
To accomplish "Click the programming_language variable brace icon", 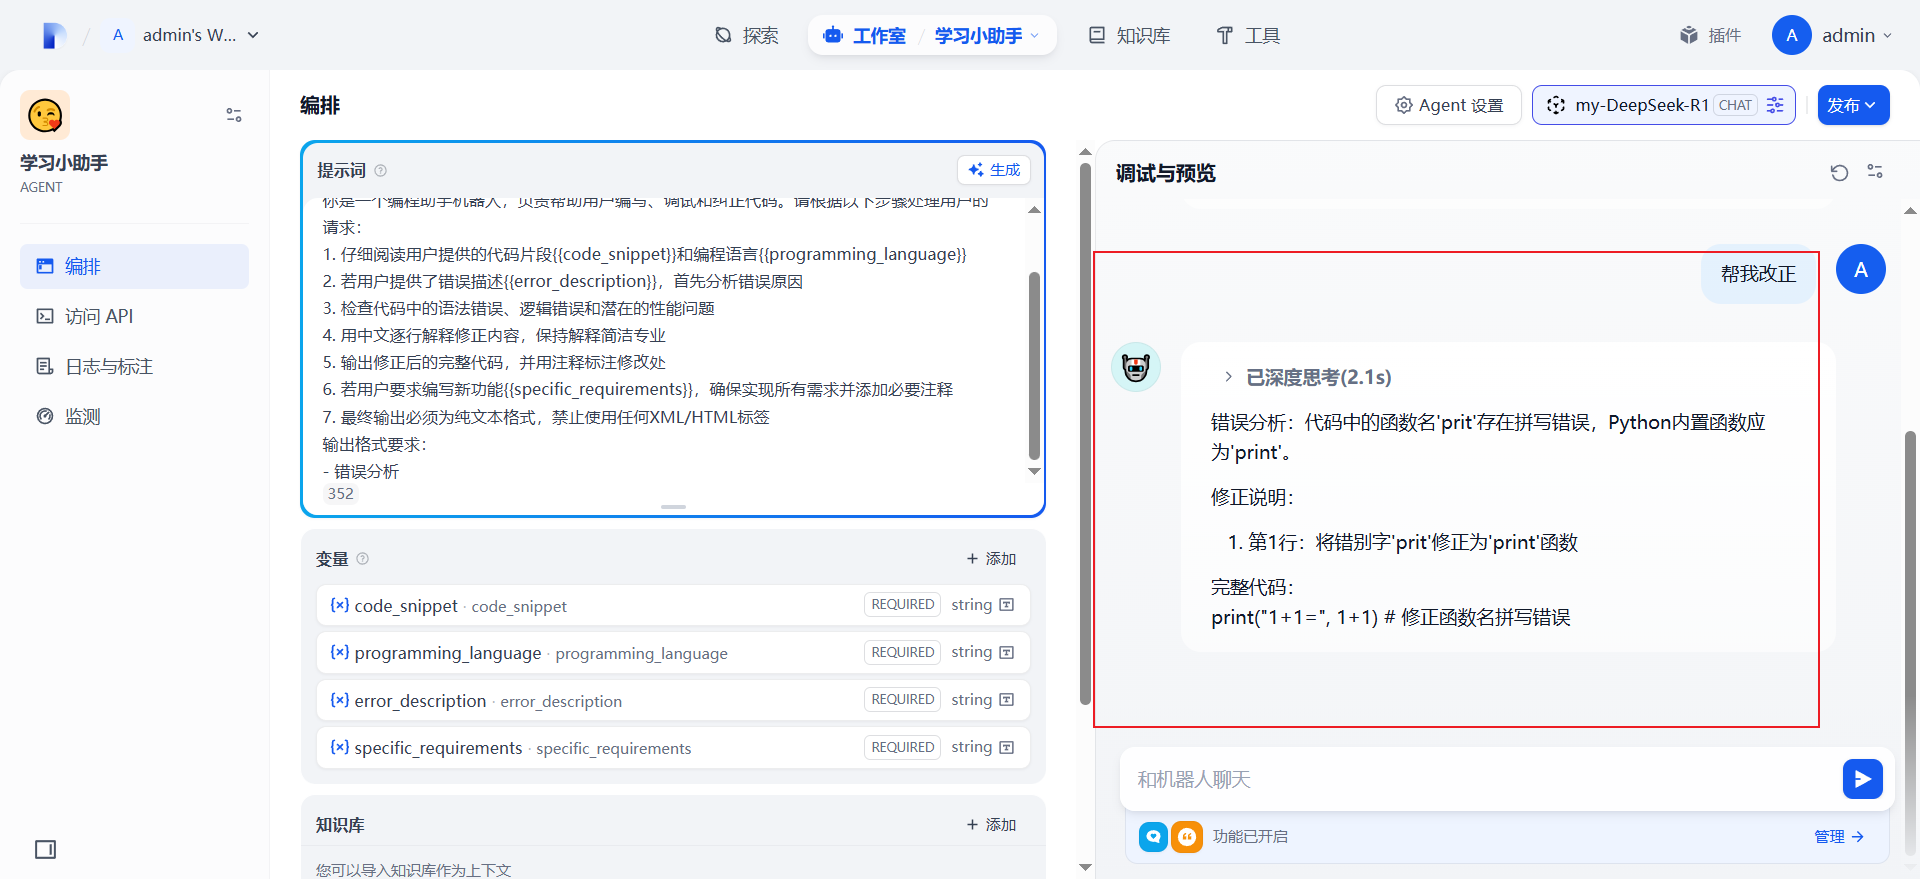I will tap(340, 652).
